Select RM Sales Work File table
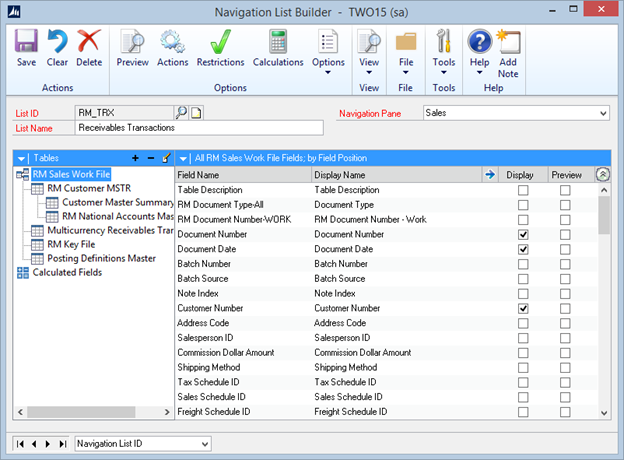Image resolution: width=624 pixels, height=460 pixels. (x=71, y=174)
